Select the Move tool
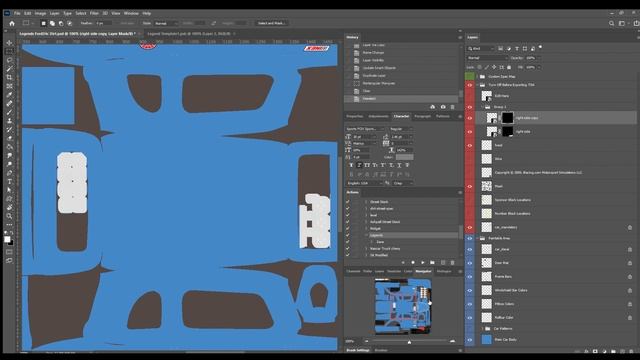 [9, 43]
